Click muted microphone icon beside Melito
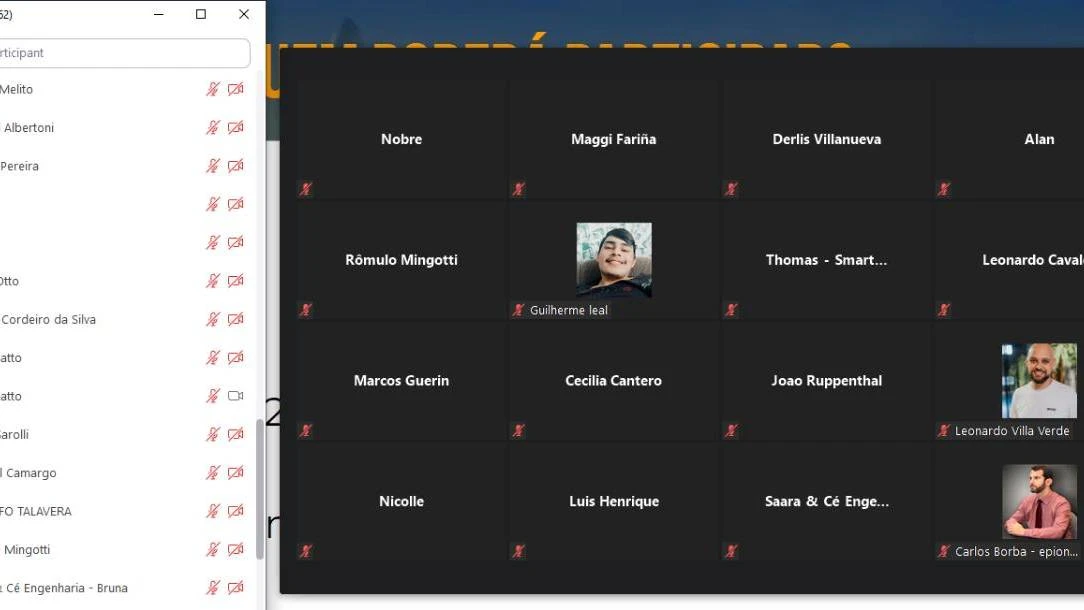The image size is (1084, 610). point(213,89)
